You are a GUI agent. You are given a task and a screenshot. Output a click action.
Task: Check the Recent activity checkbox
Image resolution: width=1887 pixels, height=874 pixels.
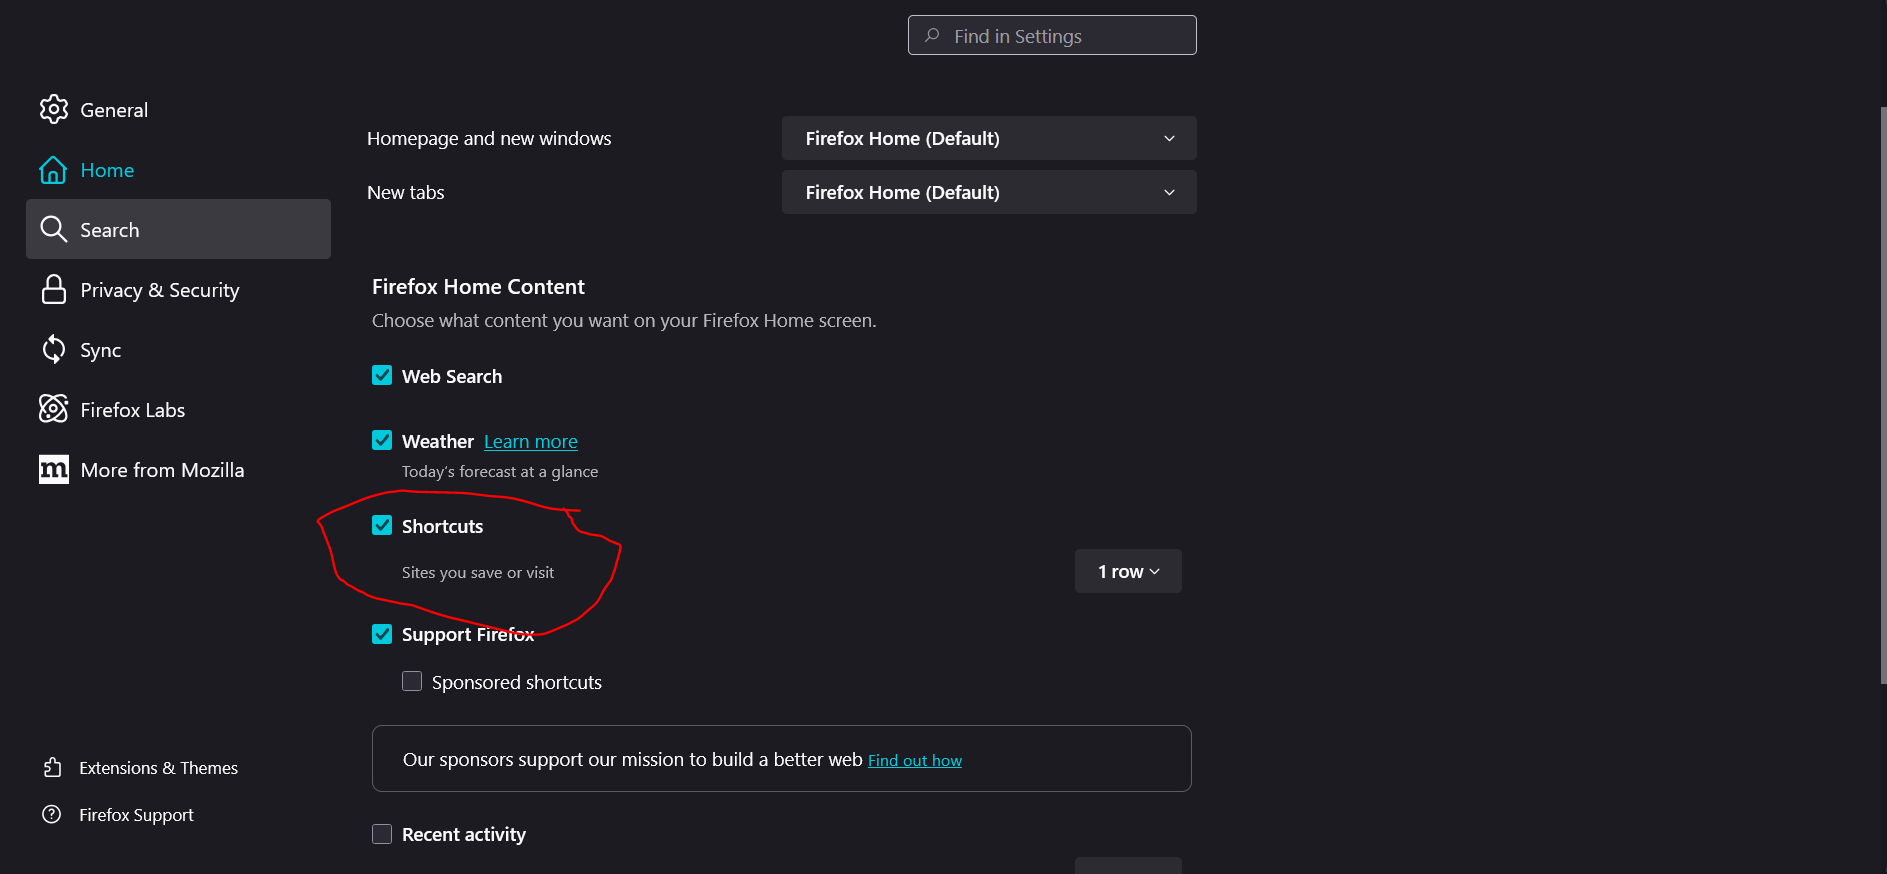382,834
